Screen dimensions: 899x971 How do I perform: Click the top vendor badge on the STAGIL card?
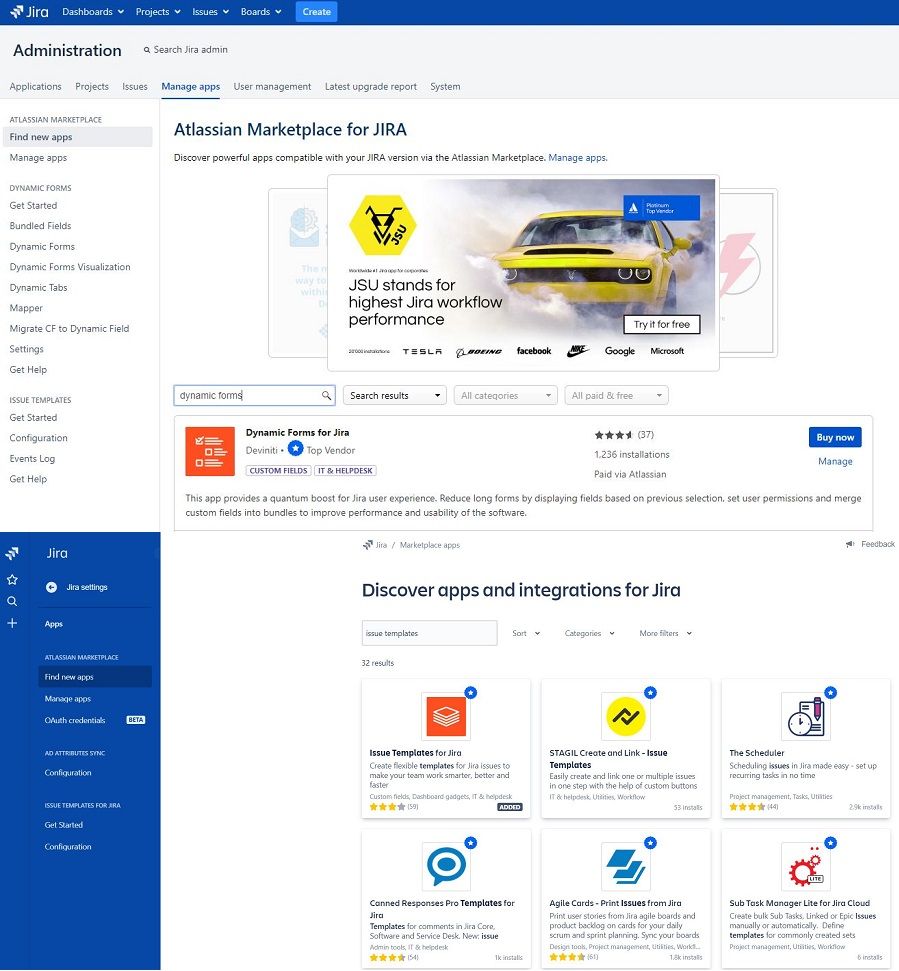tap(650, 693)
